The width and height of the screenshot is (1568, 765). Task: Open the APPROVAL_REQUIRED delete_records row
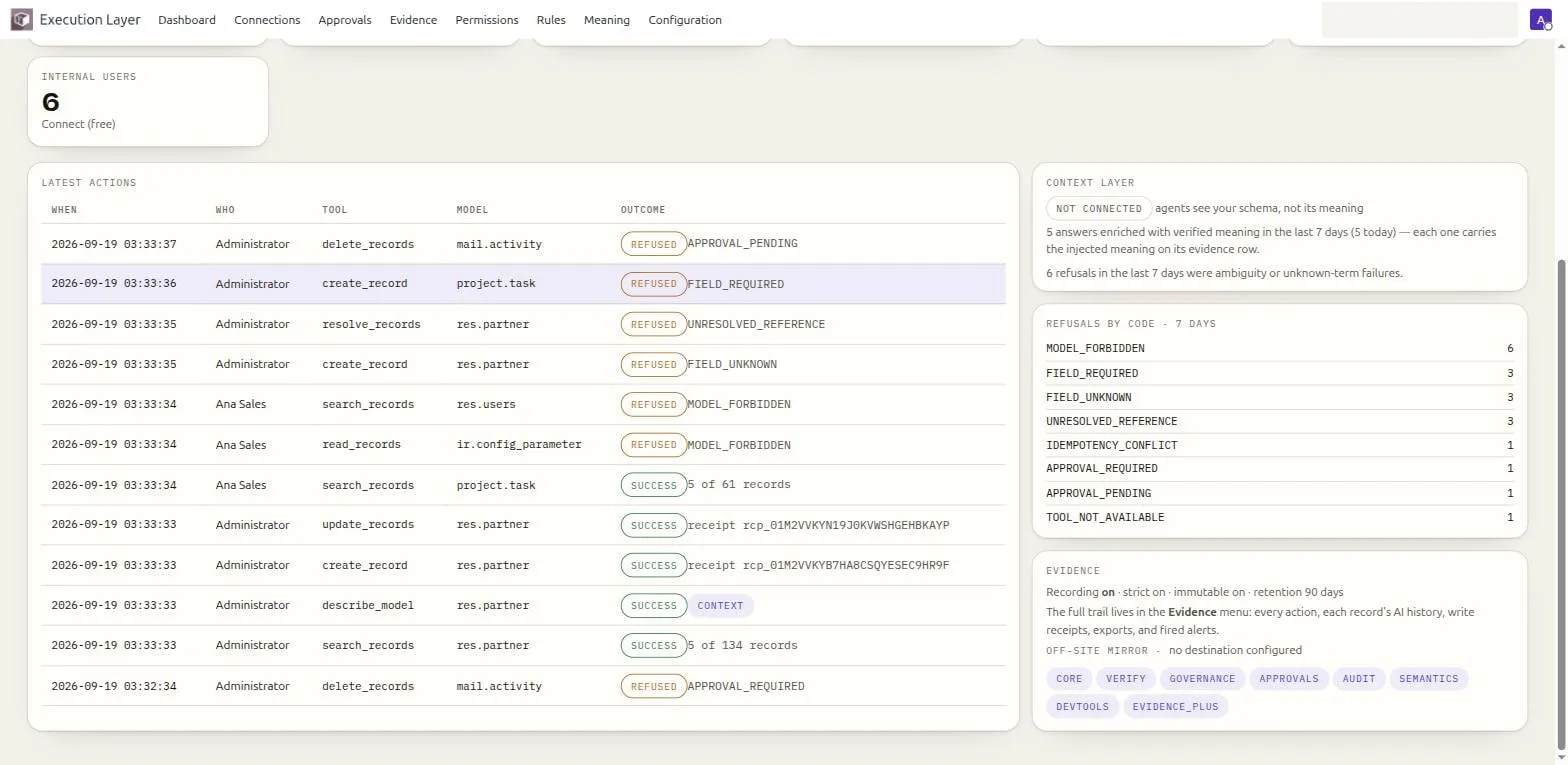(523, 686)
